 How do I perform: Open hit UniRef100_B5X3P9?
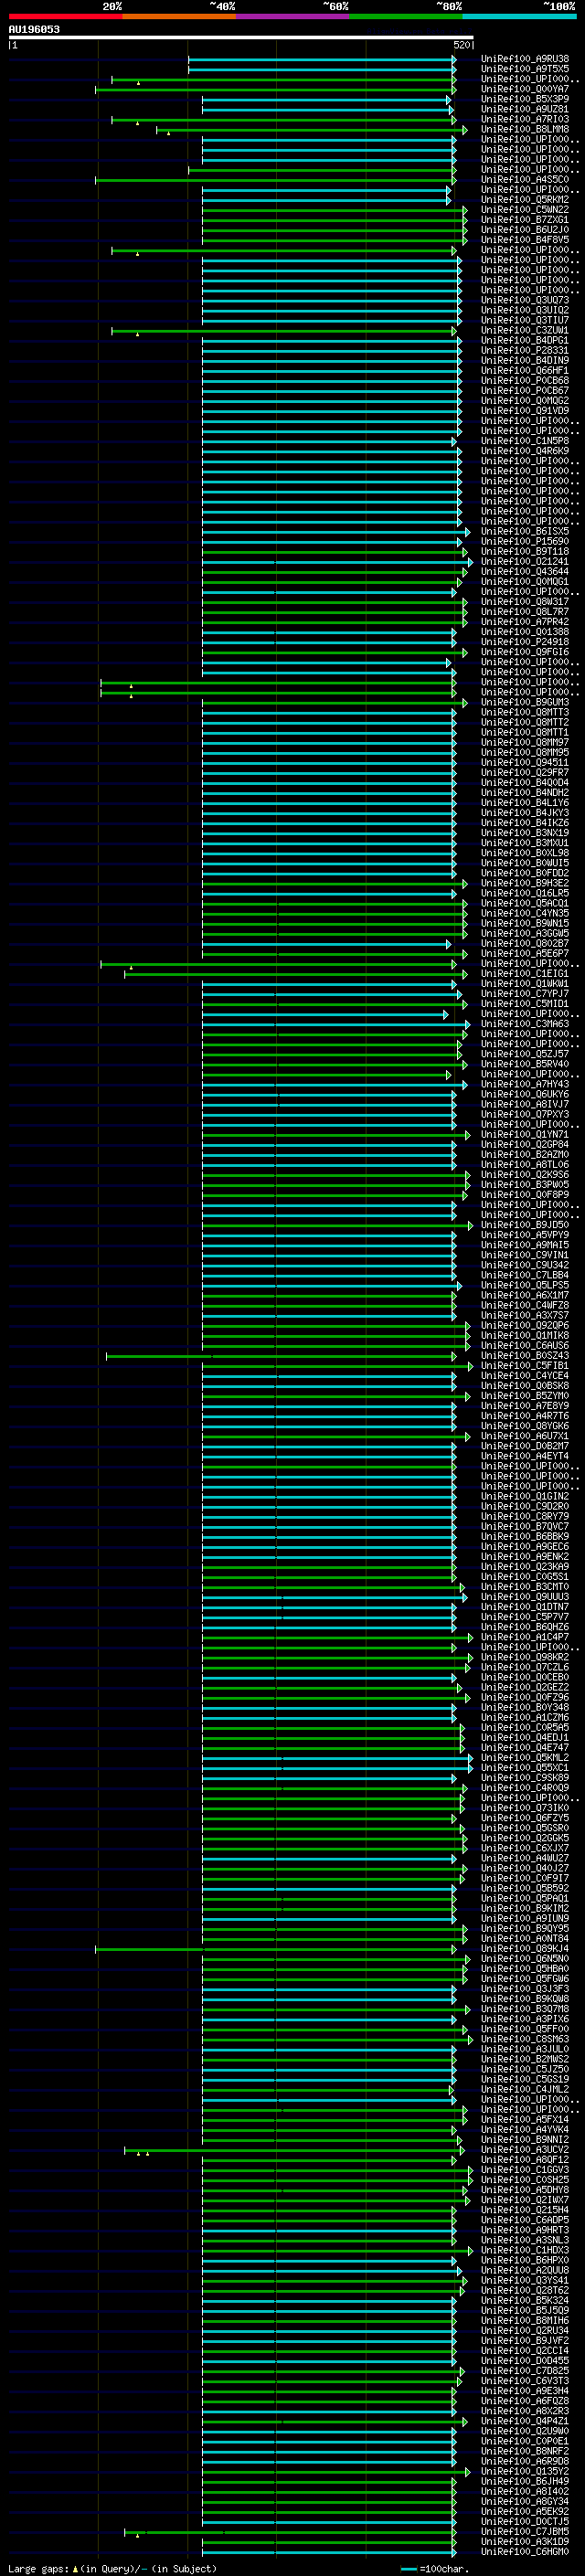525,99
